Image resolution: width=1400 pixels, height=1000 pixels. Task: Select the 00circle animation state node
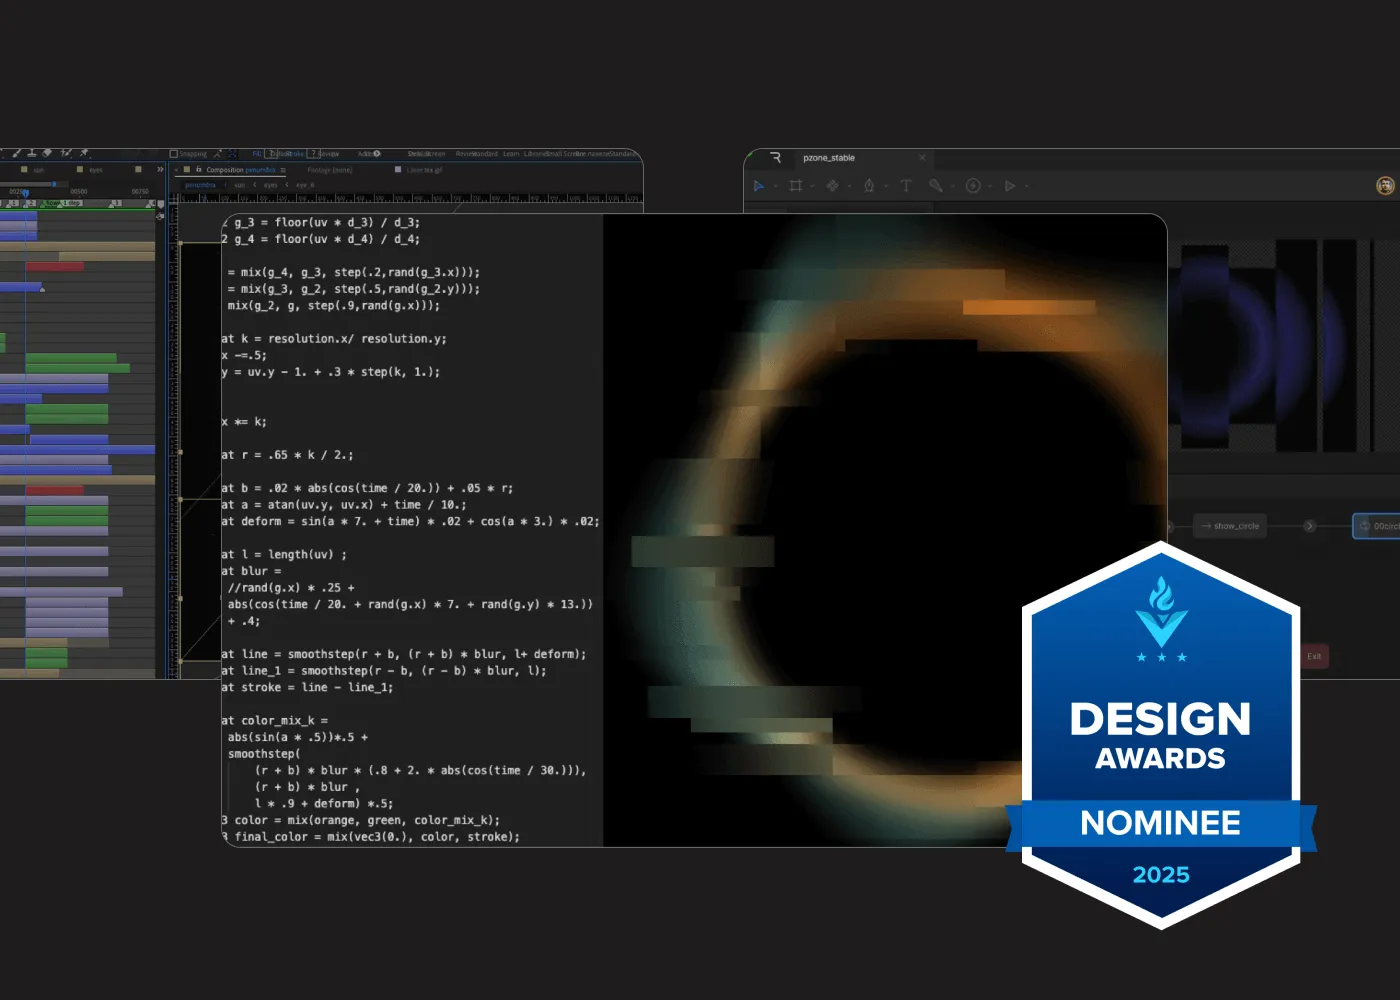tap(1377, 526)
